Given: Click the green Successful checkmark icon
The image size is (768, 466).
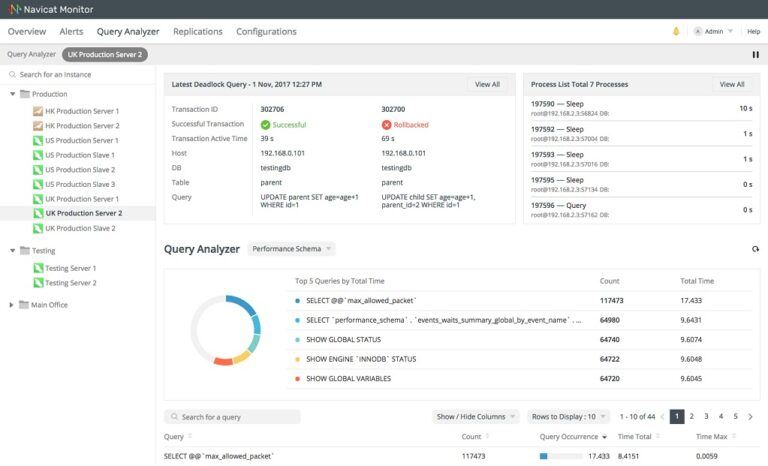Looking at the screenshot, I should [265, 125].
